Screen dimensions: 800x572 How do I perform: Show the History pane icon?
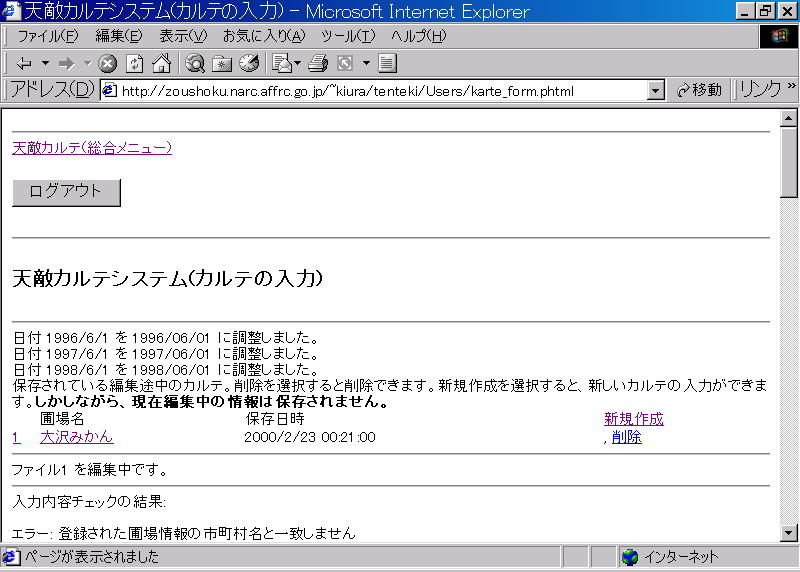click(248, 63)
